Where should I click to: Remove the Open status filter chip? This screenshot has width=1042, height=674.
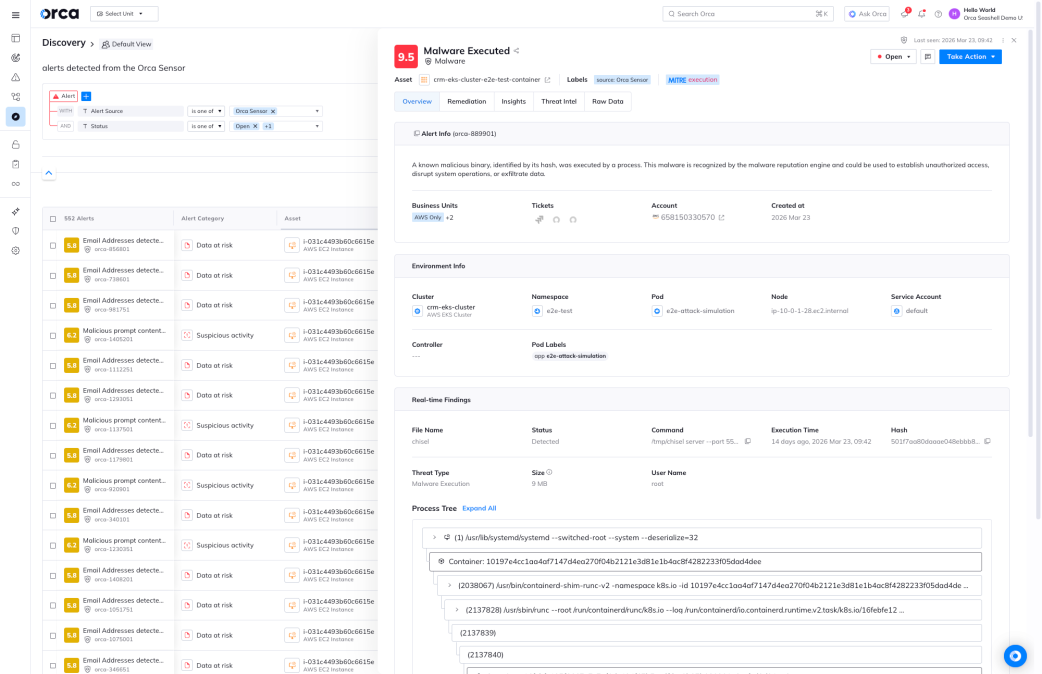(x=255, y=126)
